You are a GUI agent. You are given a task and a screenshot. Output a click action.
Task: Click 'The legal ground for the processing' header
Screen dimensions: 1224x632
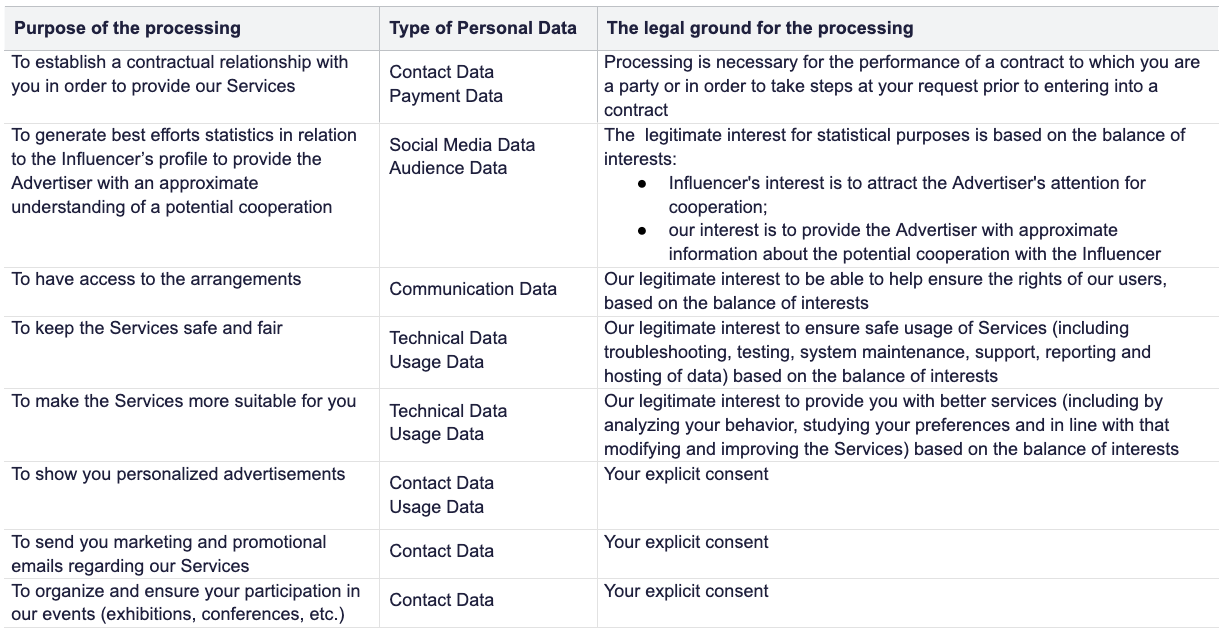coord(760,28)
